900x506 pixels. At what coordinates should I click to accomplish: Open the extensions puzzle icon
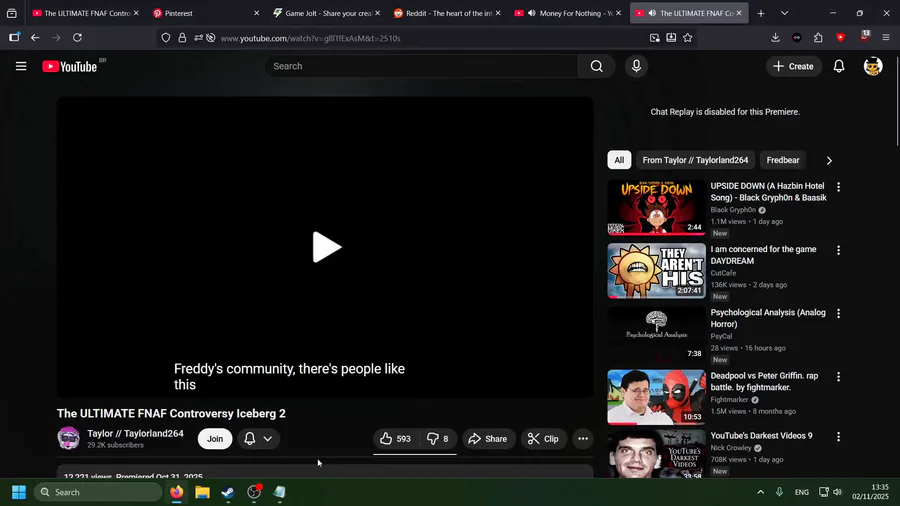point(818,38)
